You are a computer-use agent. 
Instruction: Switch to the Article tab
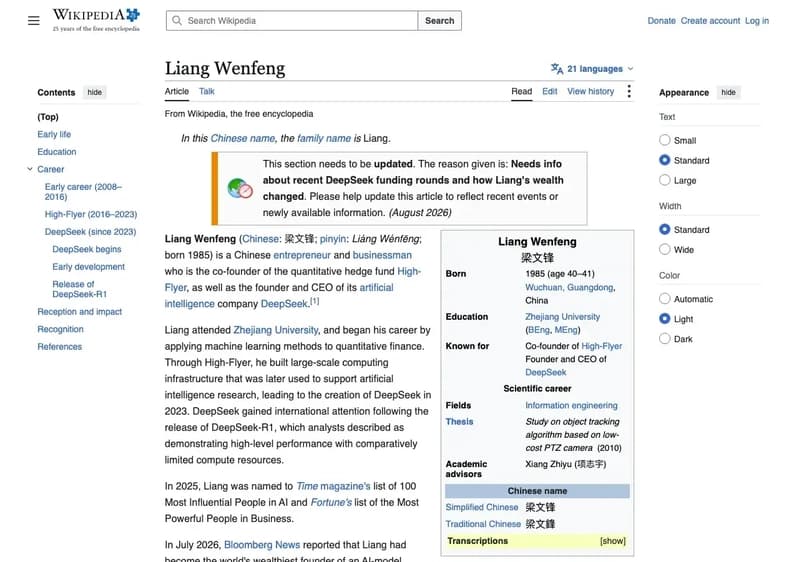tap(176, 91)
